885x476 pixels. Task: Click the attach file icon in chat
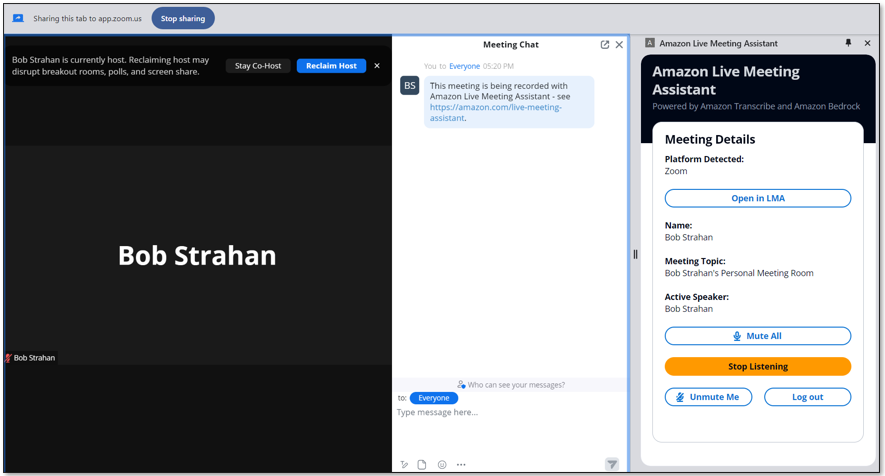point(422,465)
